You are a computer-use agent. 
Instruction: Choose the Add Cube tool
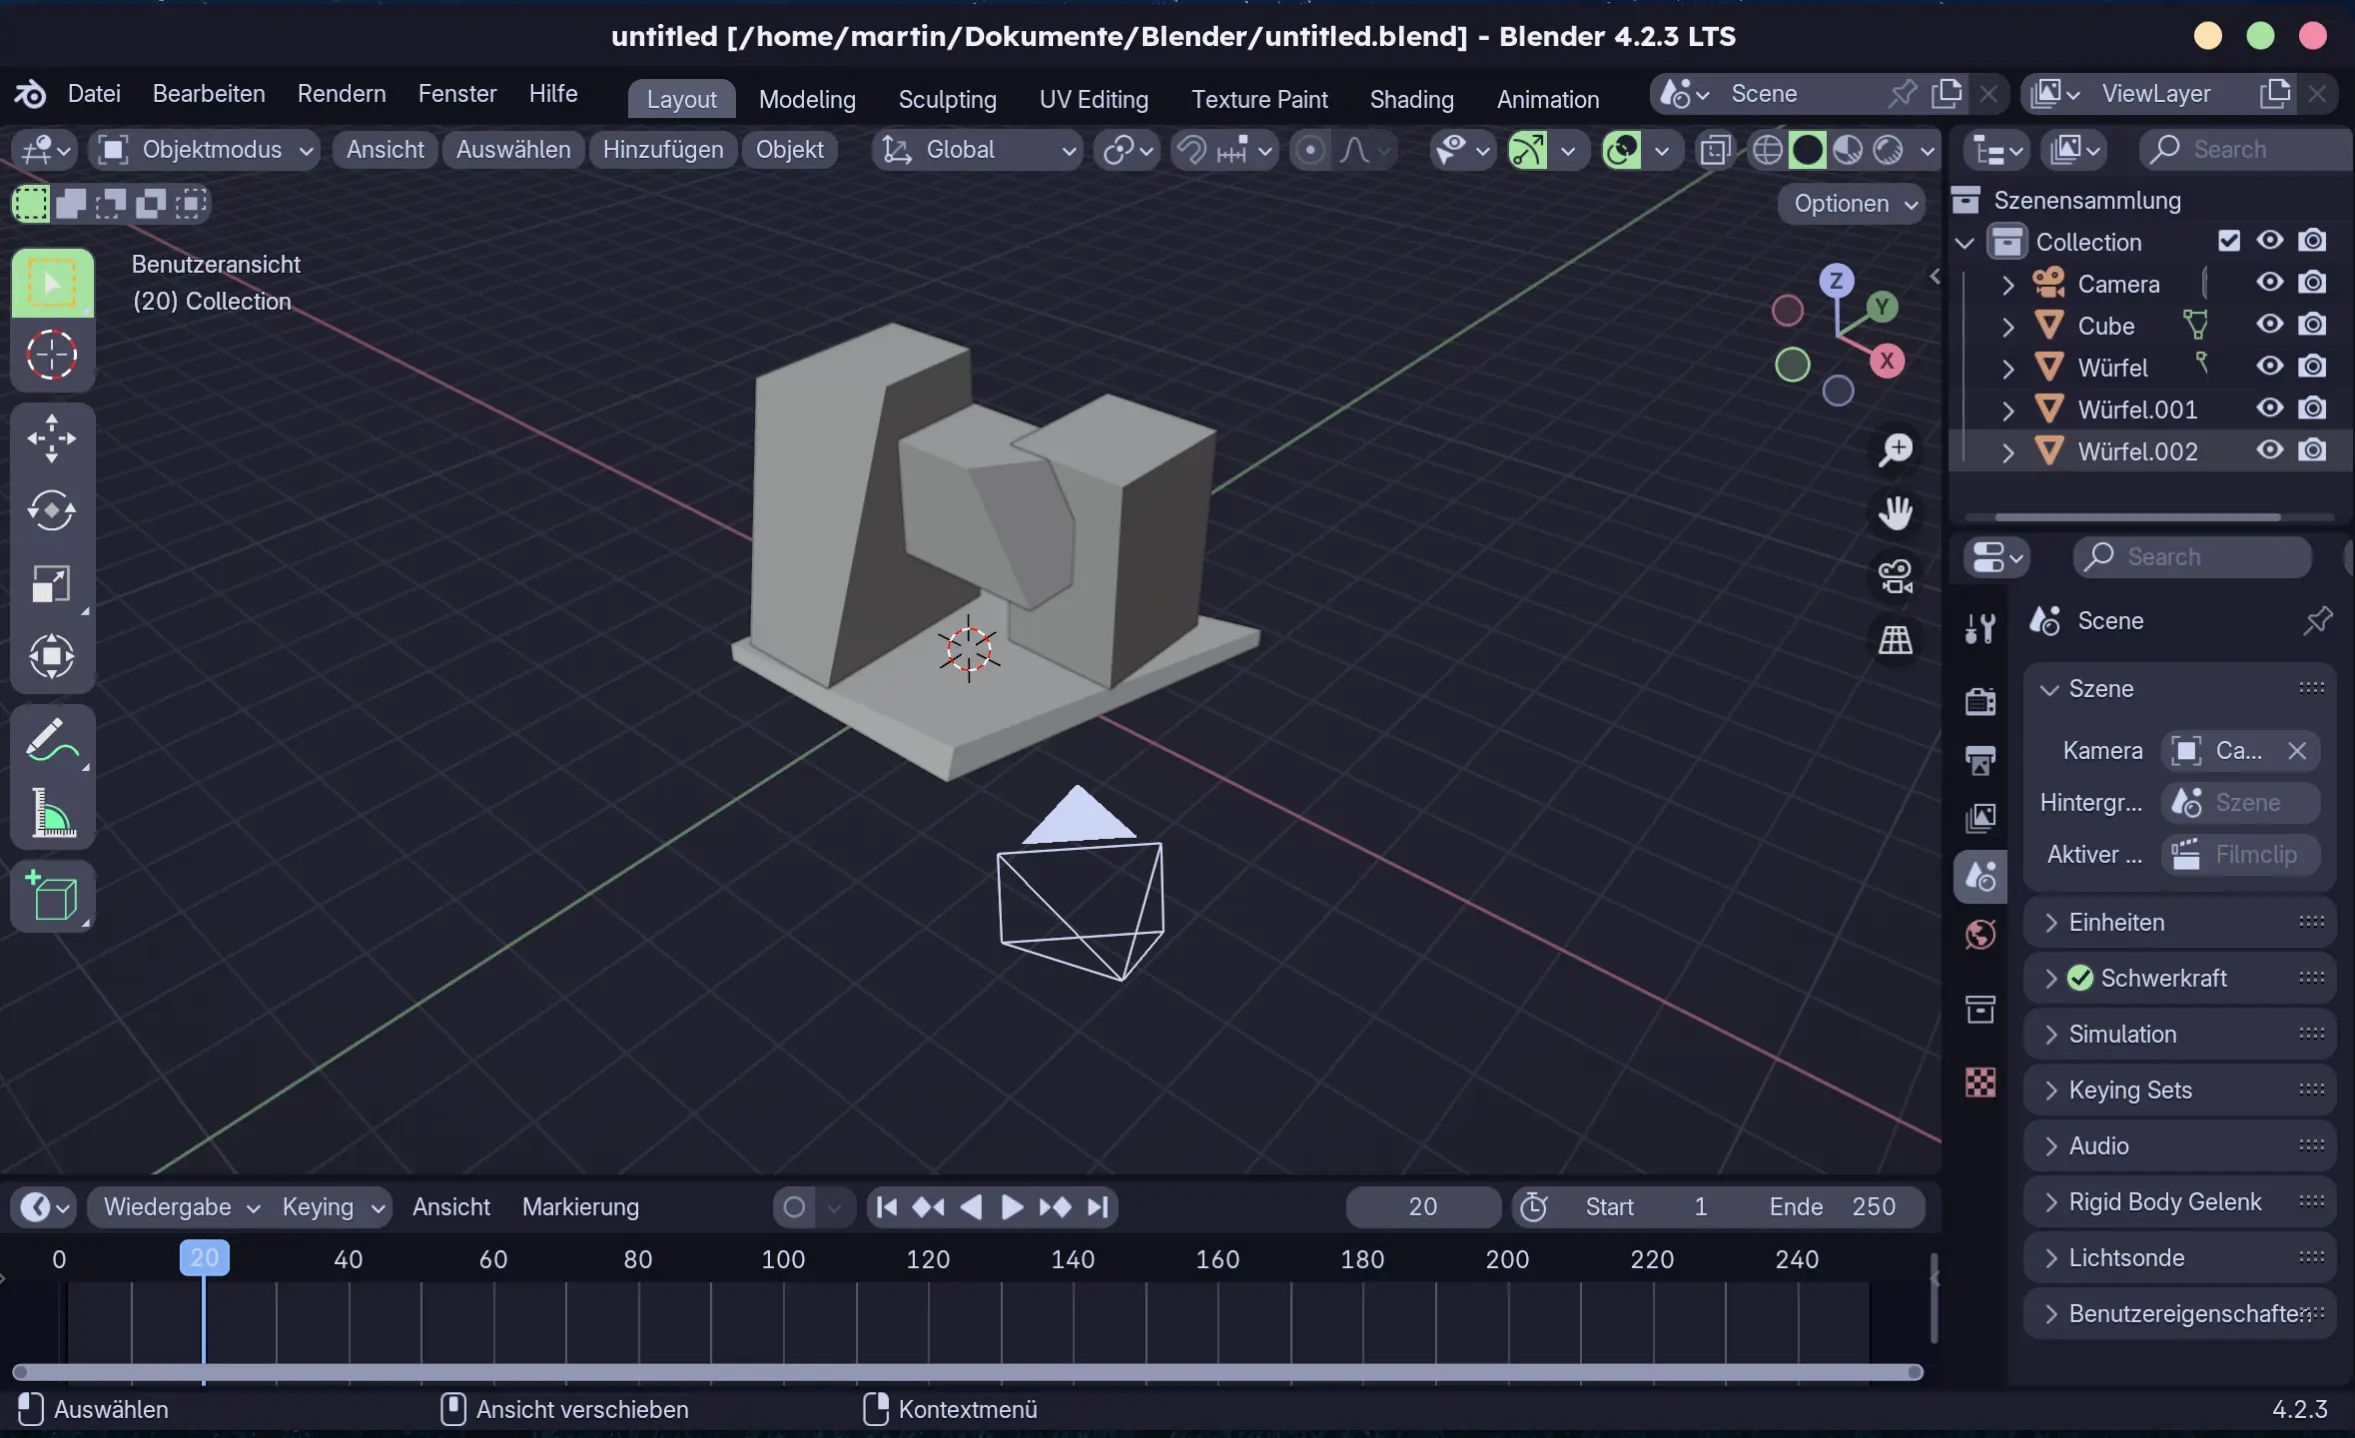[51, 896]
